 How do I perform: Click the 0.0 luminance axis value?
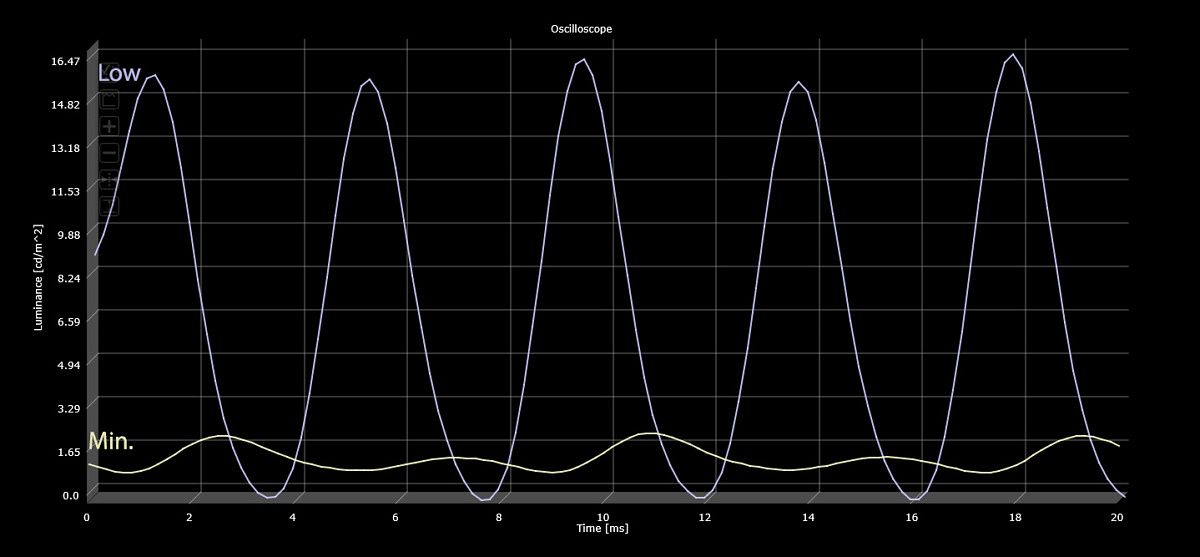72,495
